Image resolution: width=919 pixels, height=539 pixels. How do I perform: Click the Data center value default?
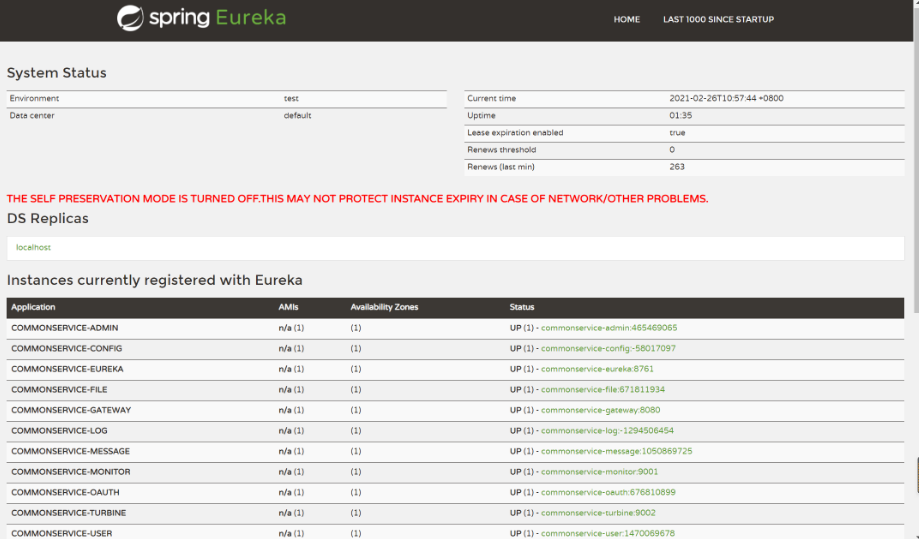click(x=297, y=115)
